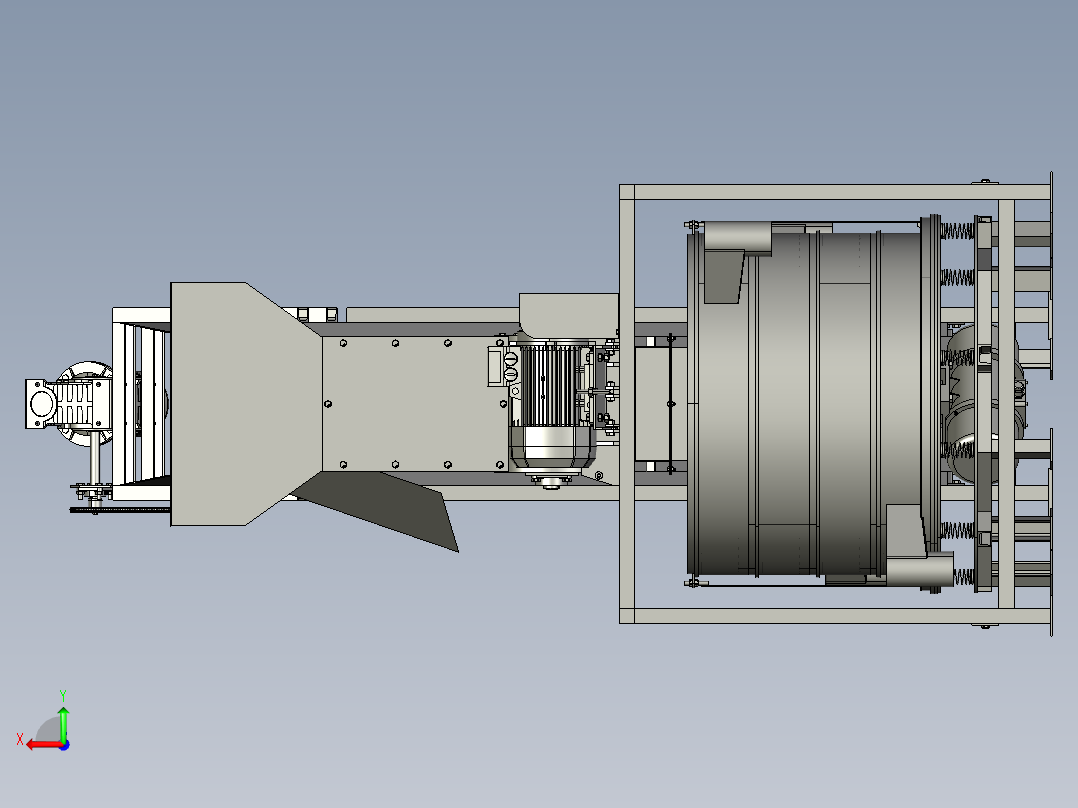Select the bottom beam of the square frame

click(x=835, y=615)
